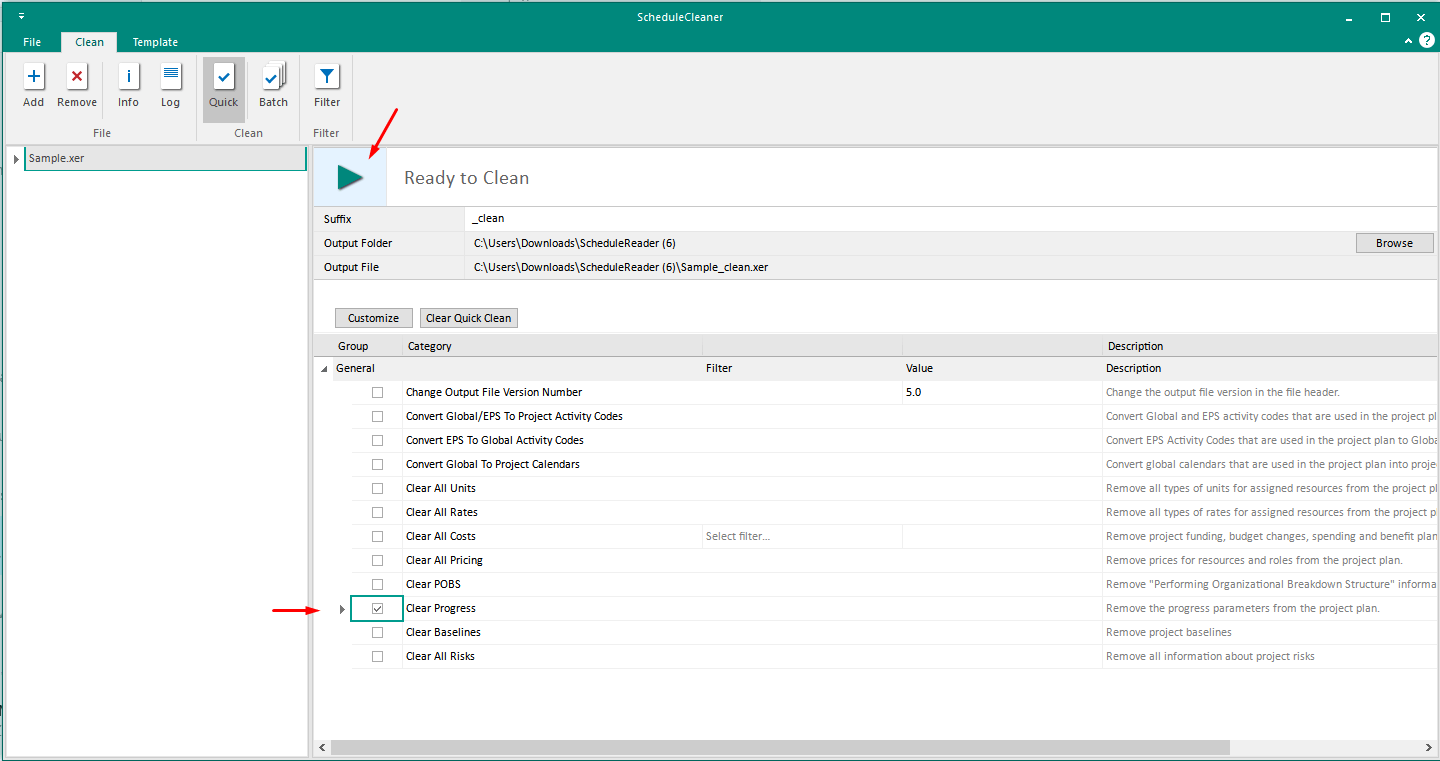Viewport: 1440px width, 761px height.
Task: Open the Filter funnel icon
Action: click(327, 77)
